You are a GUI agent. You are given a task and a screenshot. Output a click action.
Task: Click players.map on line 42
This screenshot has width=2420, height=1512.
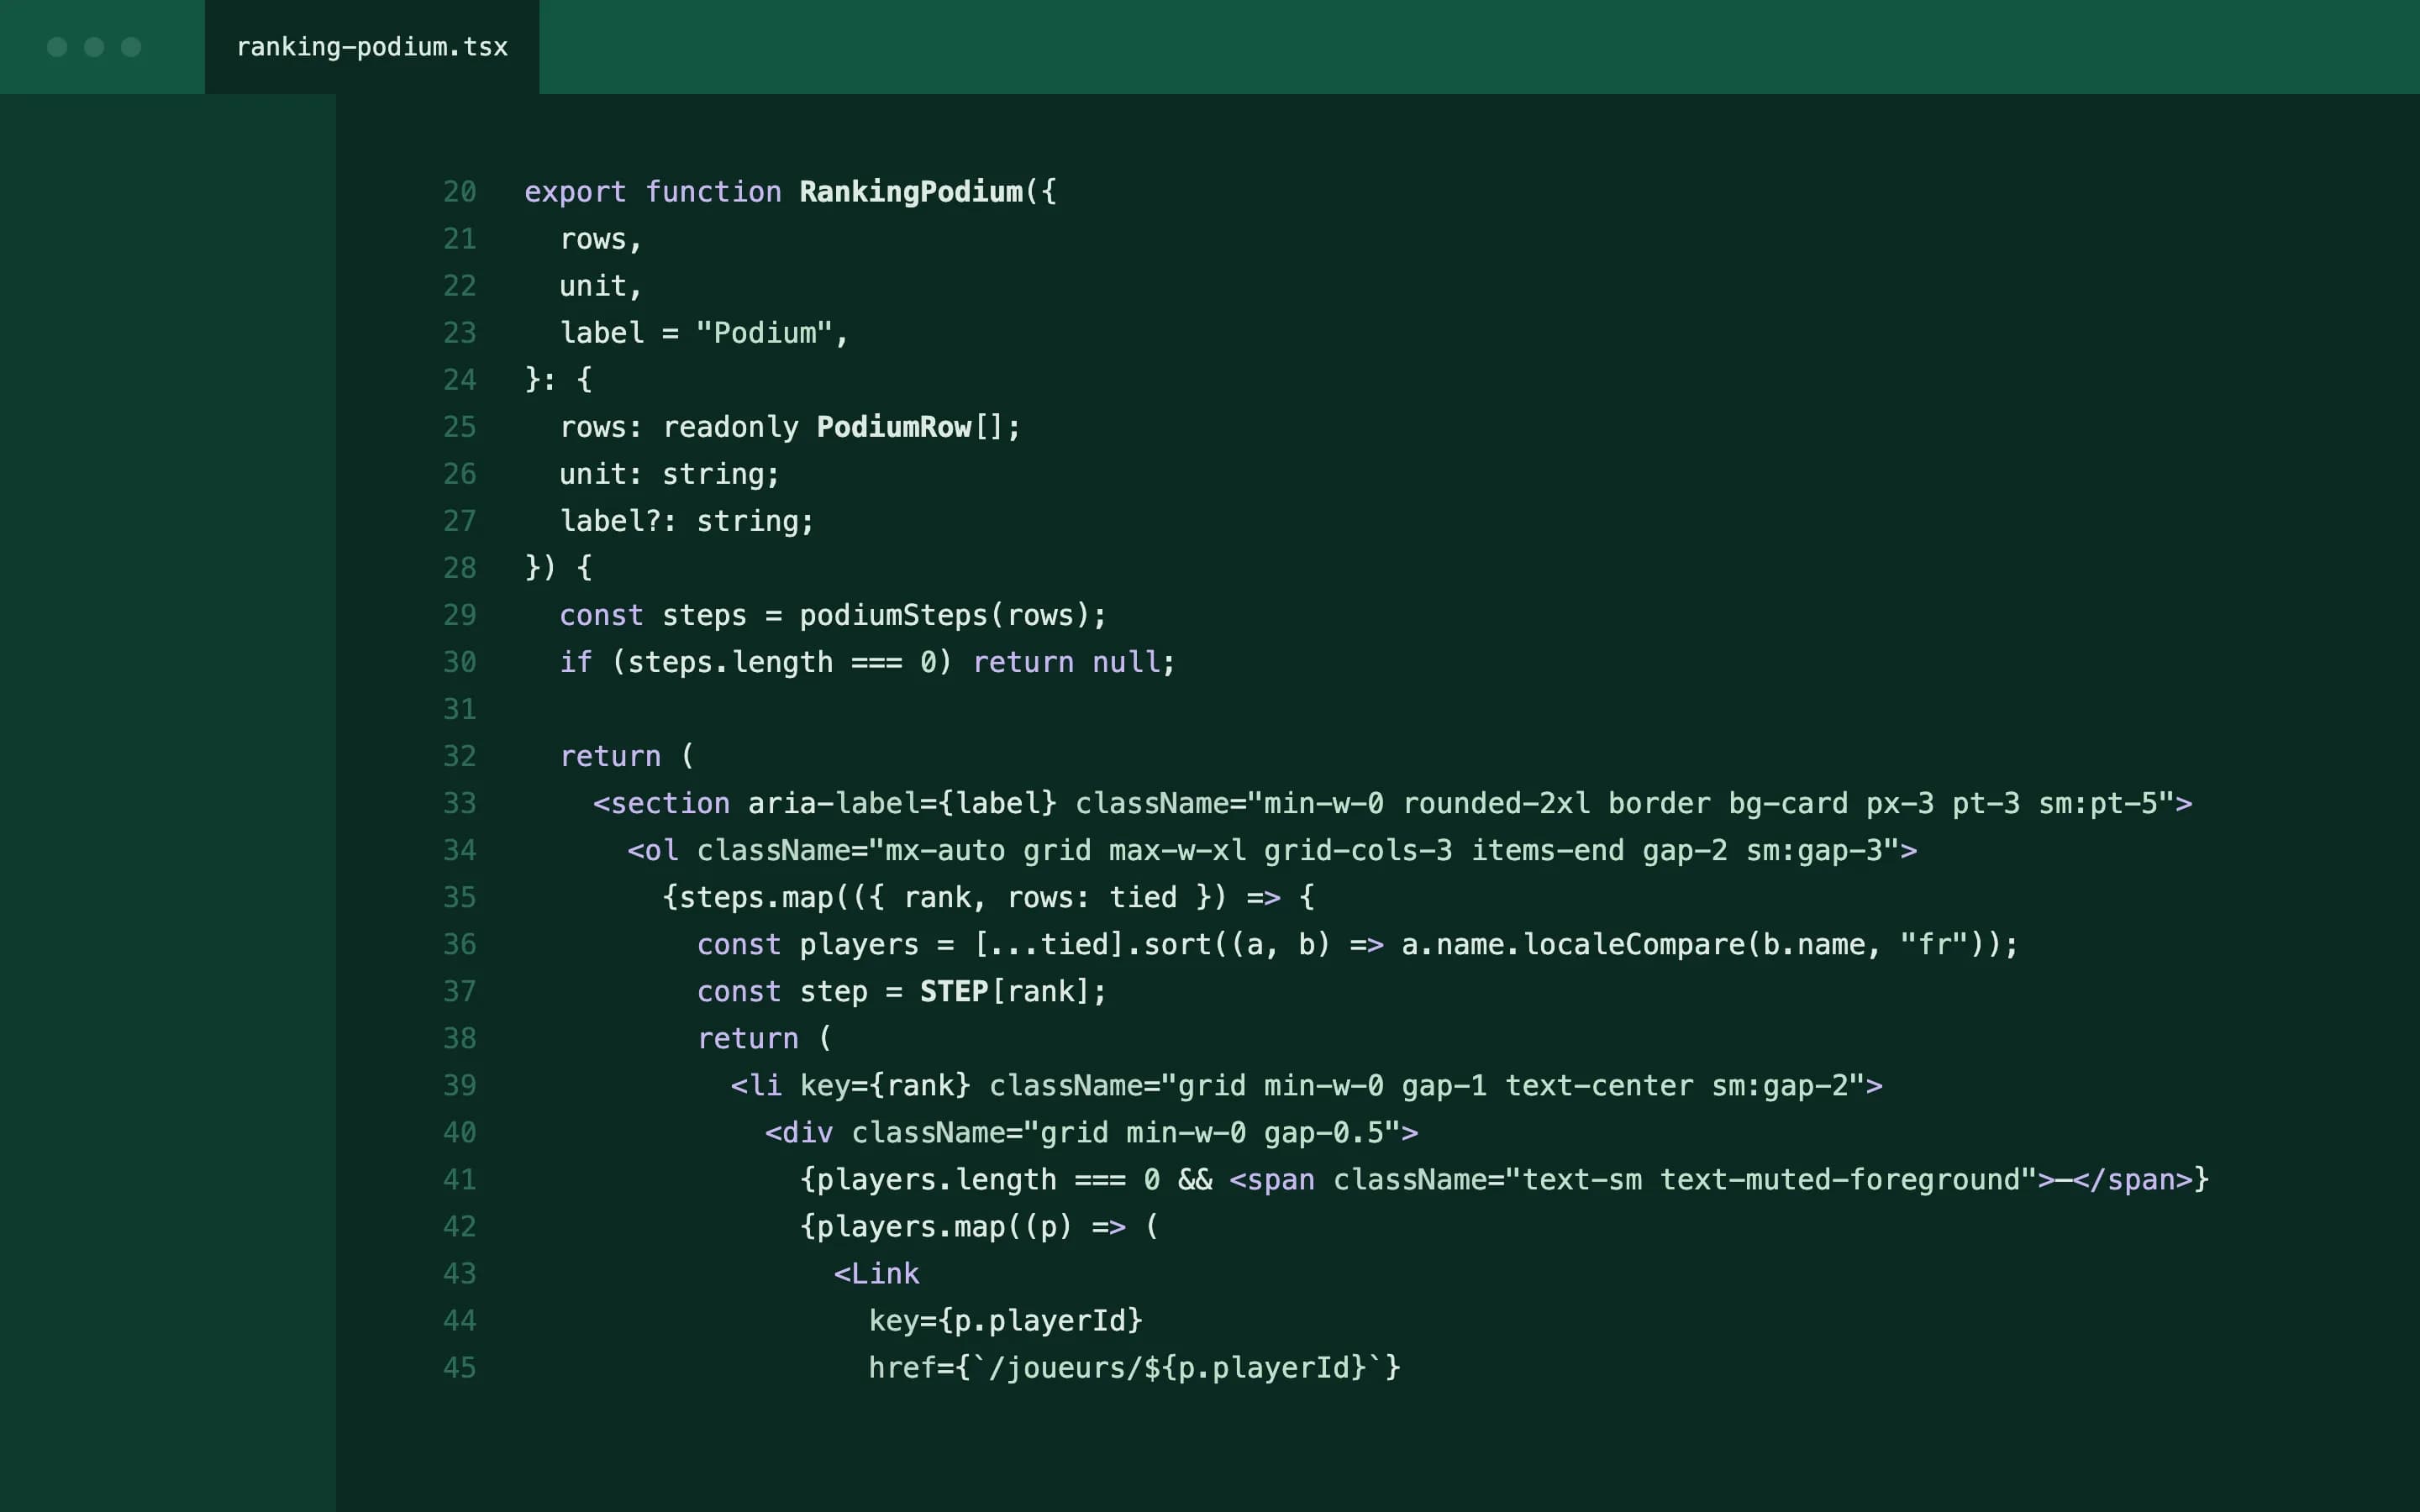(911, 1226)
